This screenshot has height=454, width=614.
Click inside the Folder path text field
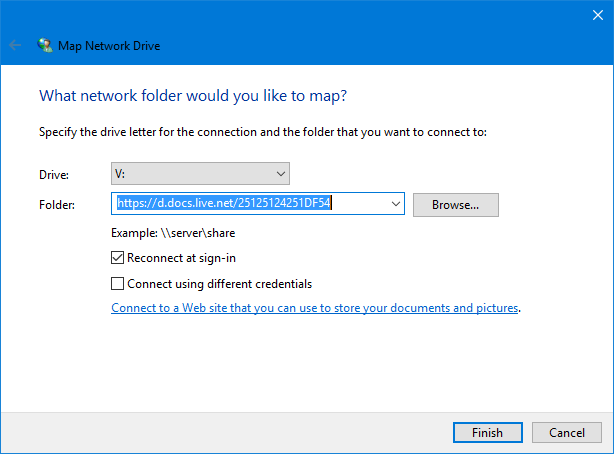click(x=251, y=203)
